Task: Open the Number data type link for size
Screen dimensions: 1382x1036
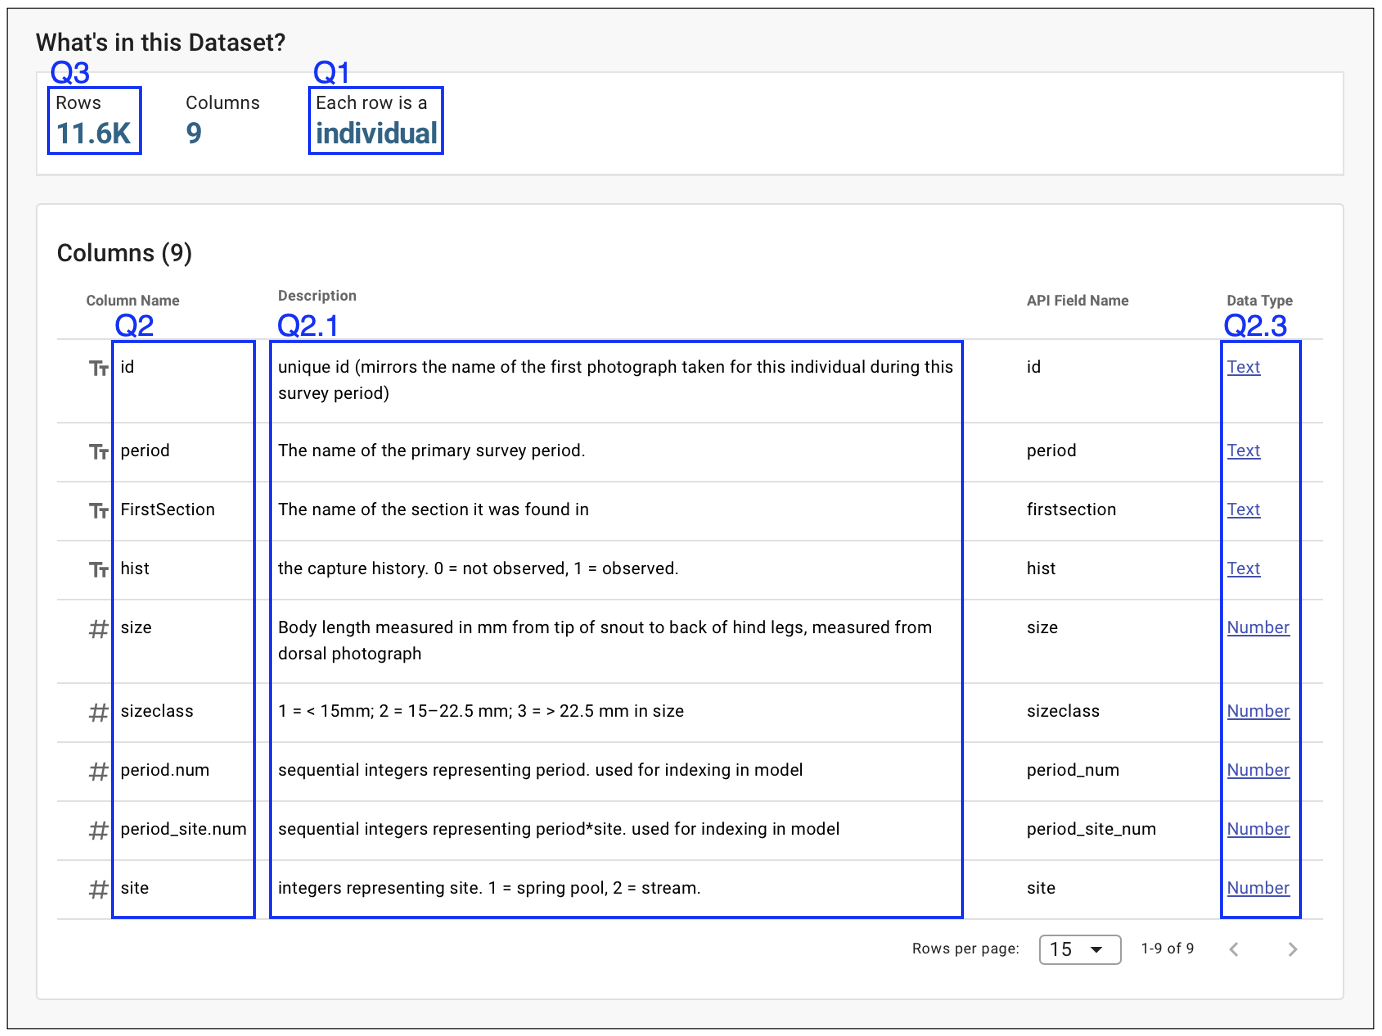Action: 1258,627
